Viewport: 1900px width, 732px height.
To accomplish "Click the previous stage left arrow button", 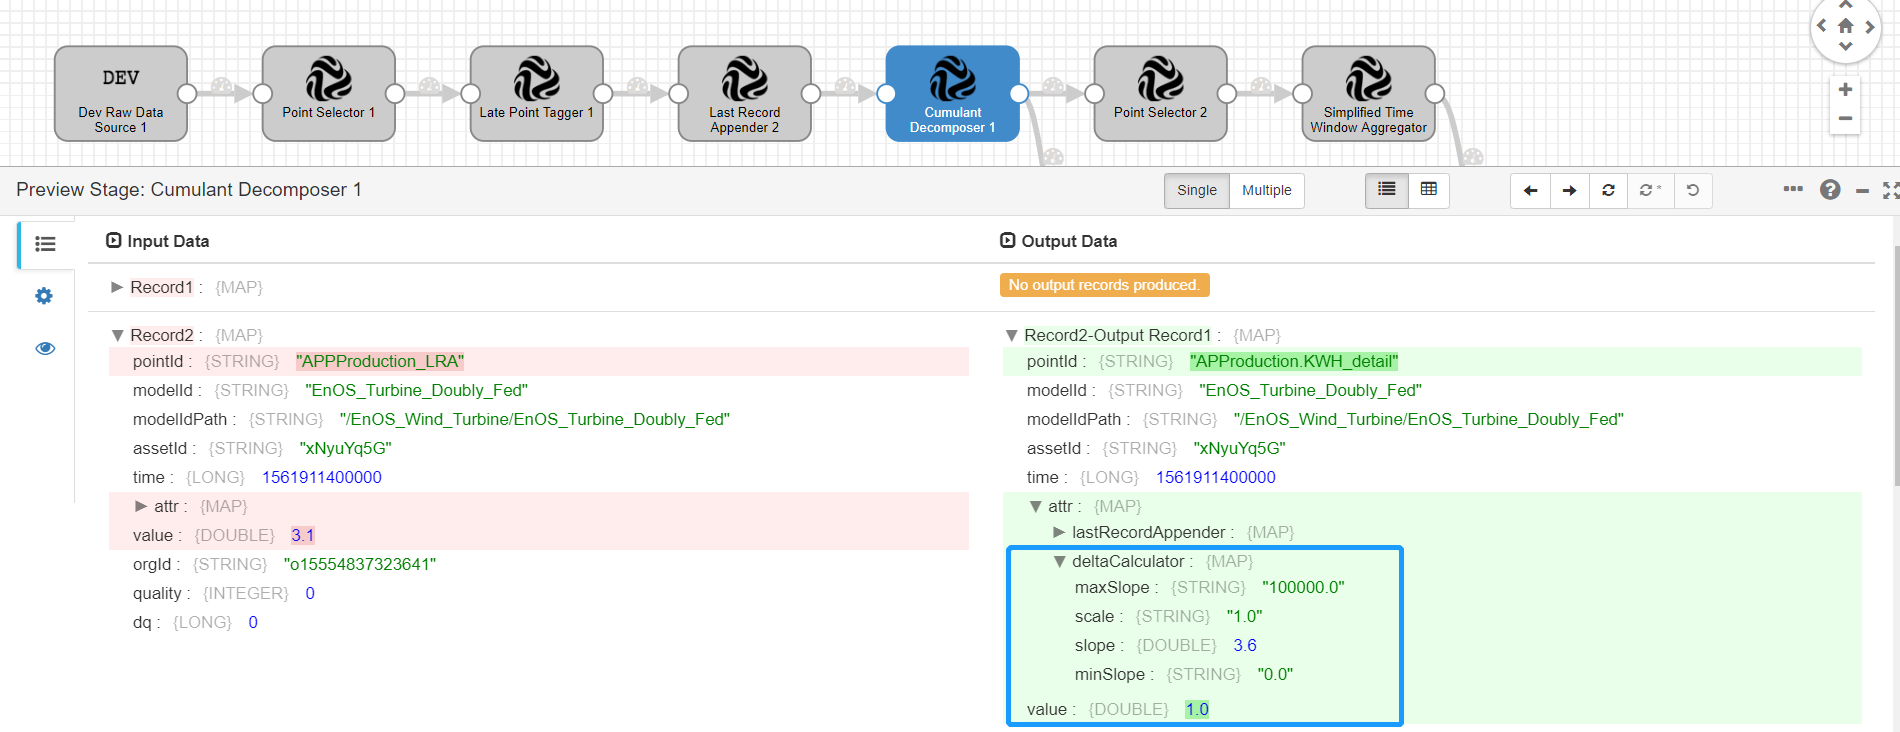I will coord(1530,190).
